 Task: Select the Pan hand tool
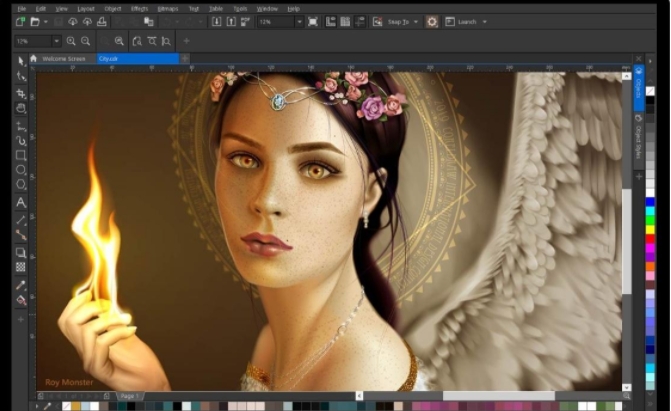[x=21, y=108]
